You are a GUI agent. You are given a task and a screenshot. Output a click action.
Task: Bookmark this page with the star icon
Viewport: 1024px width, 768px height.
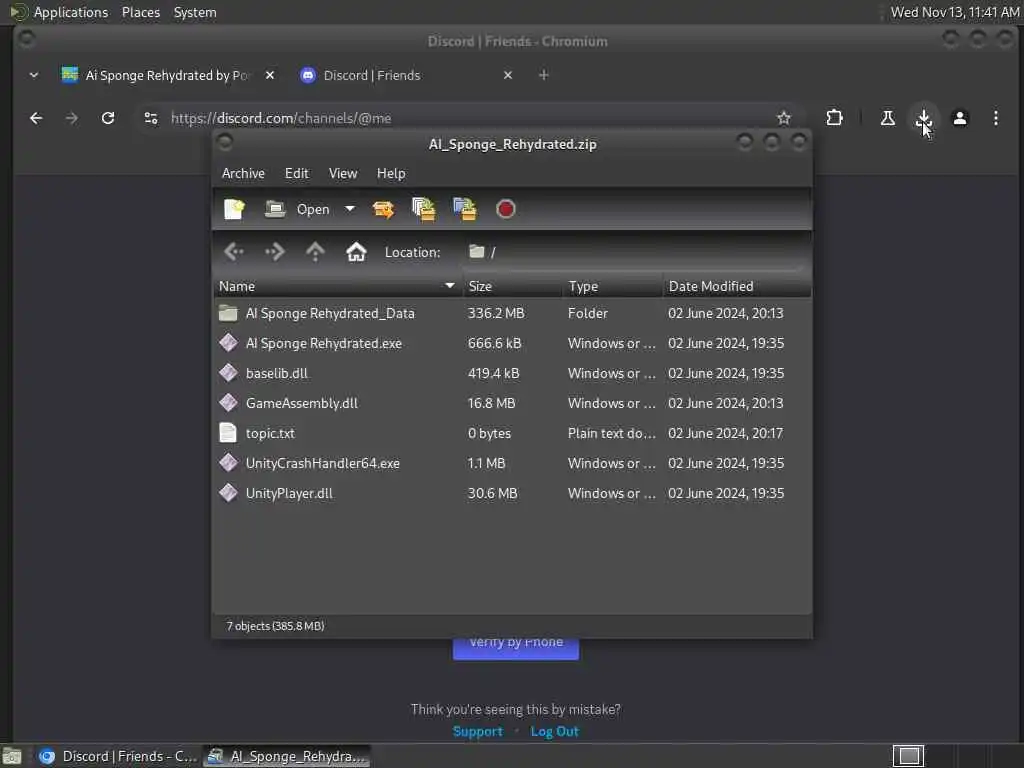[x=784, y=118]
